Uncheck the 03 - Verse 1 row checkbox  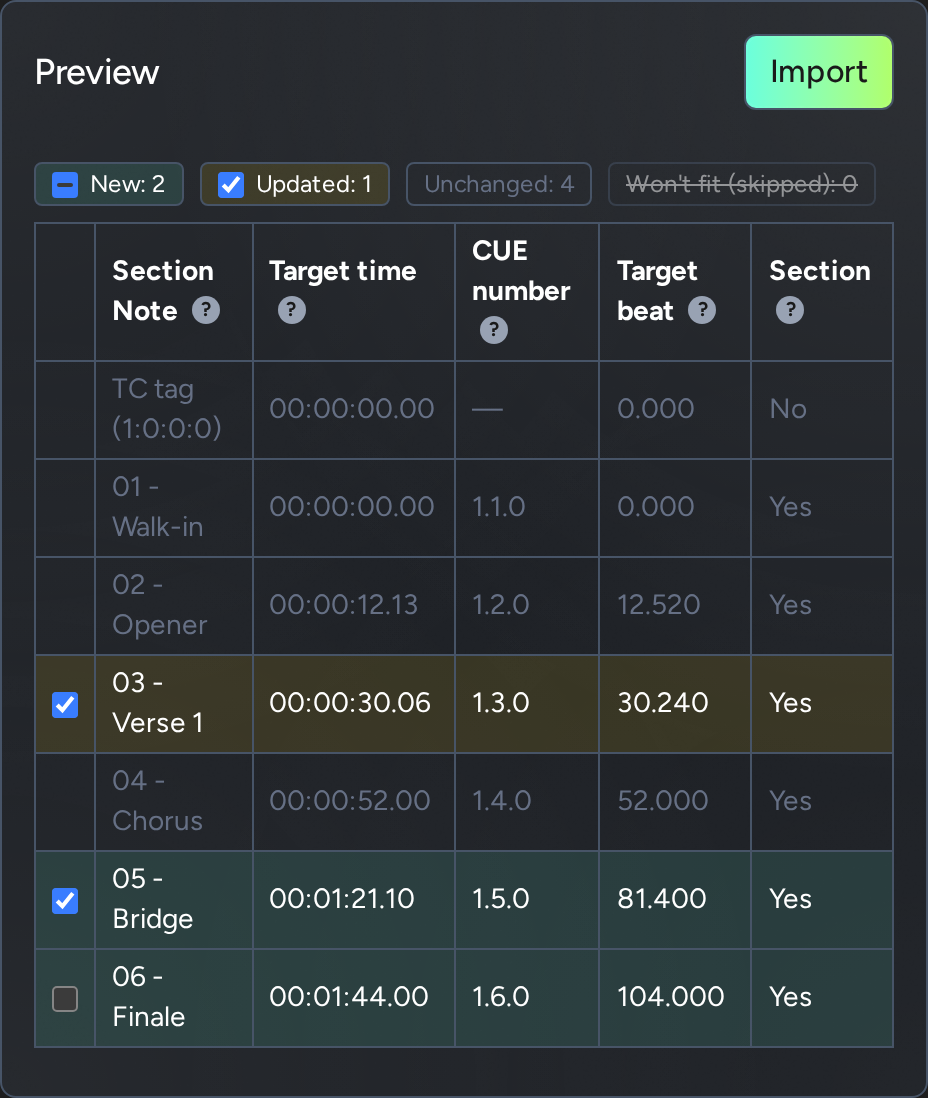(65, 704)
